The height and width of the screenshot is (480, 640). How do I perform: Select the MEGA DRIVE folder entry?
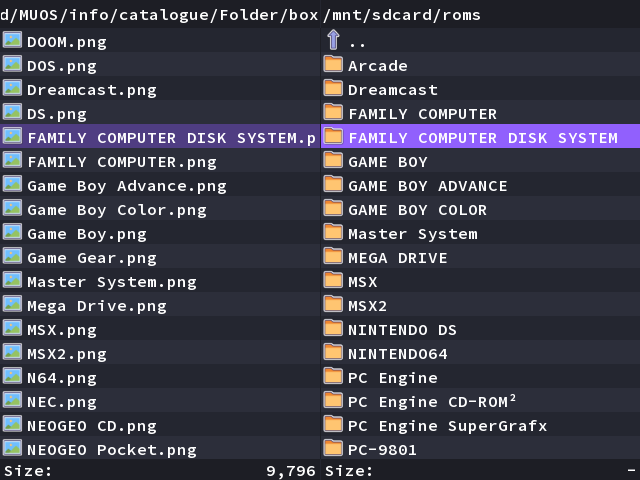click(x=480, y=256)
